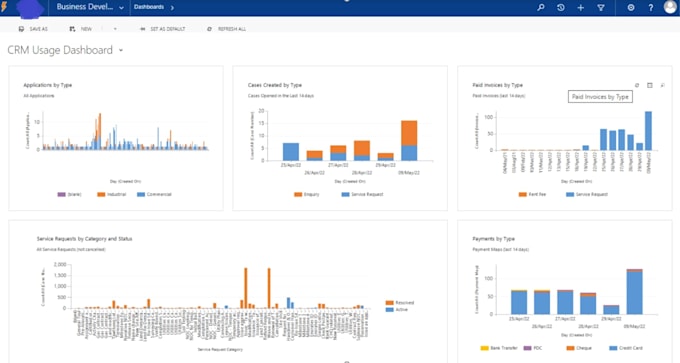
Task: View records grid icon on Paid Invoices chart
Action: coord(650,85)
